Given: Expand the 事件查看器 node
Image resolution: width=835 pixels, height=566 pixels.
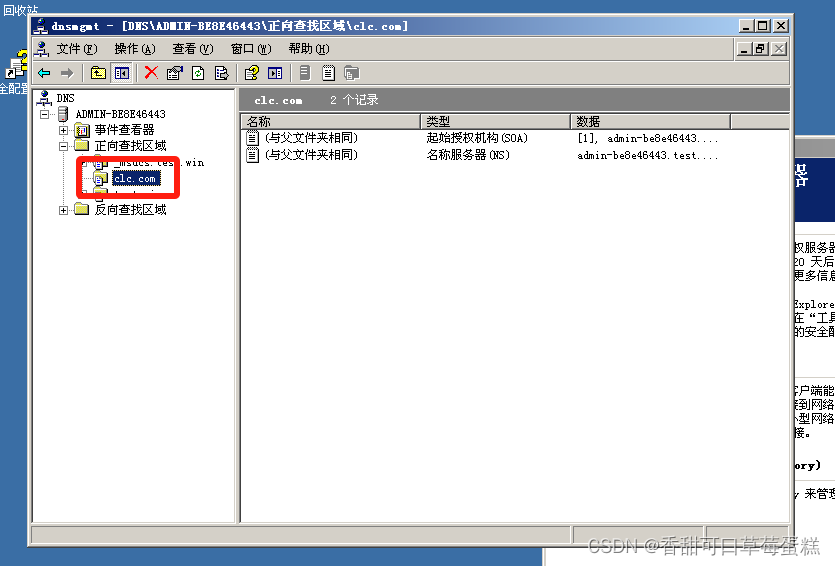Looking at the screenshot, I should coord(63,130).
